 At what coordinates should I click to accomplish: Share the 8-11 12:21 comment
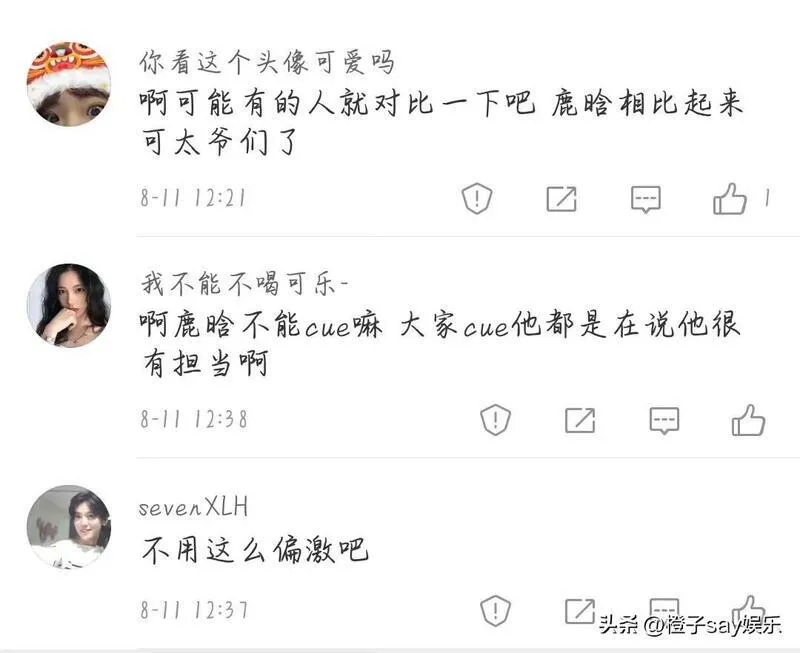pos(561,198)
